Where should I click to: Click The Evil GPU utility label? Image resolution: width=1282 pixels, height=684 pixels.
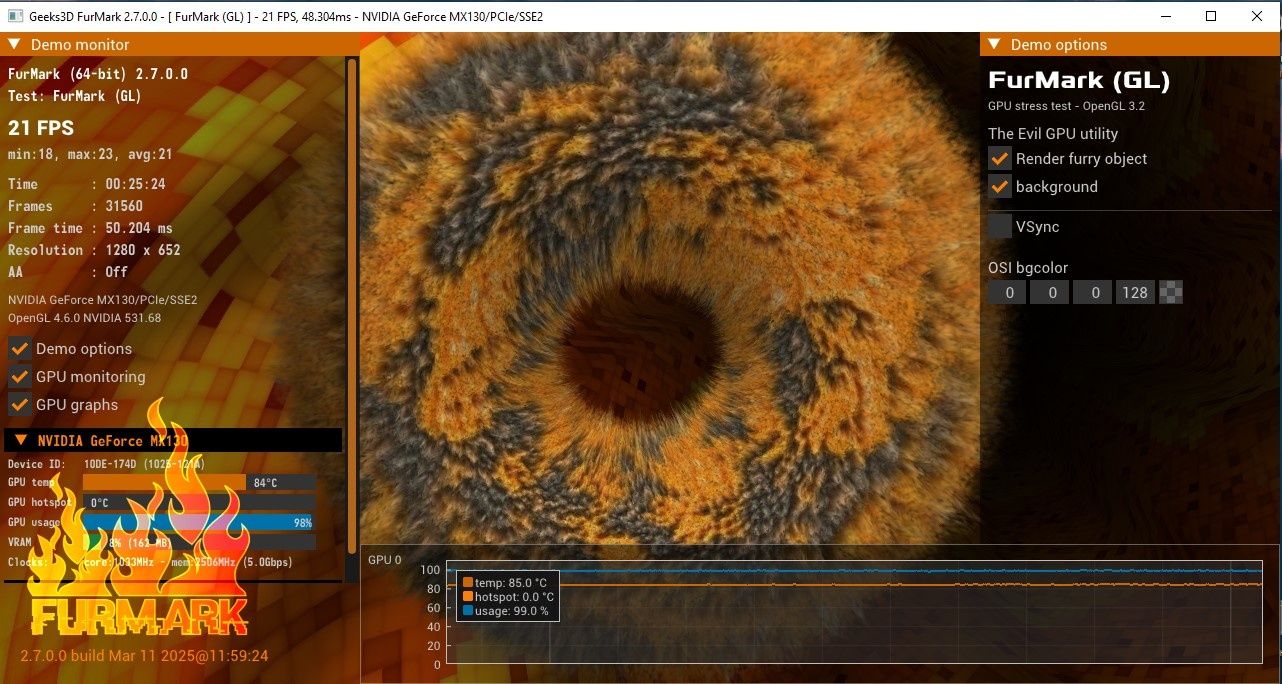coord(1053,134)
